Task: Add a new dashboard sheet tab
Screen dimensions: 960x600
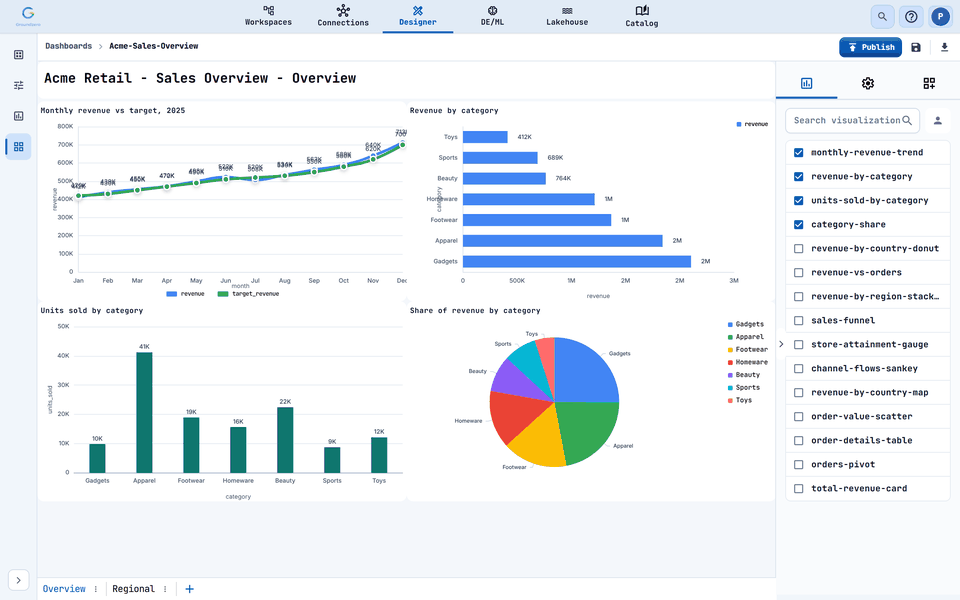Action: coord(190,589)
